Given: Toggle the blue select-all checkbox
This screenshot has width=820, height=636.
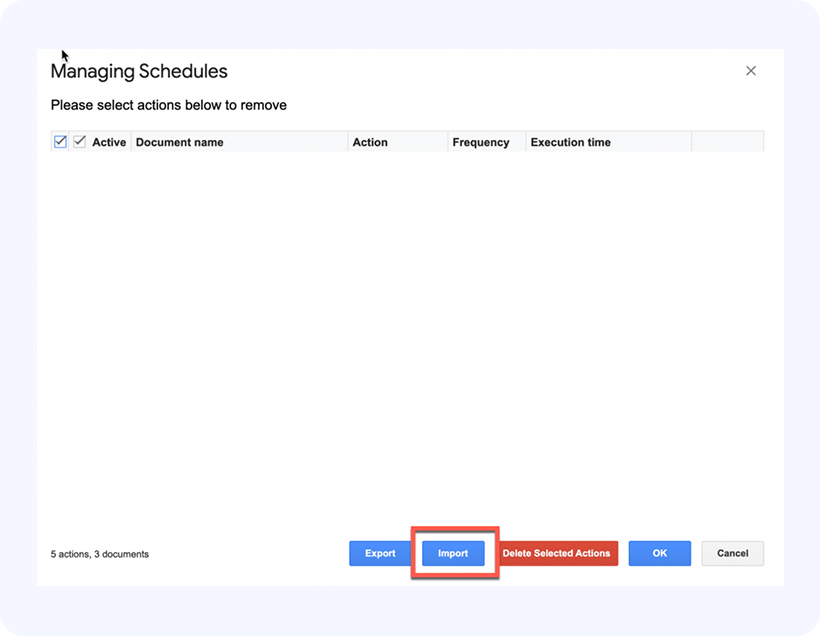Looking at the screenshot, I should (60, 142).
